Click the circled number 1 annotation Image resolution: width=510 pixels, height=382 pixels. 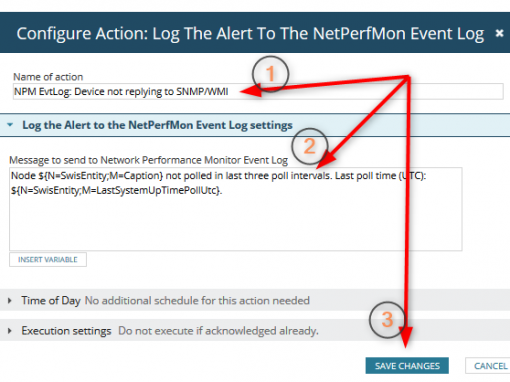(270, 74)
